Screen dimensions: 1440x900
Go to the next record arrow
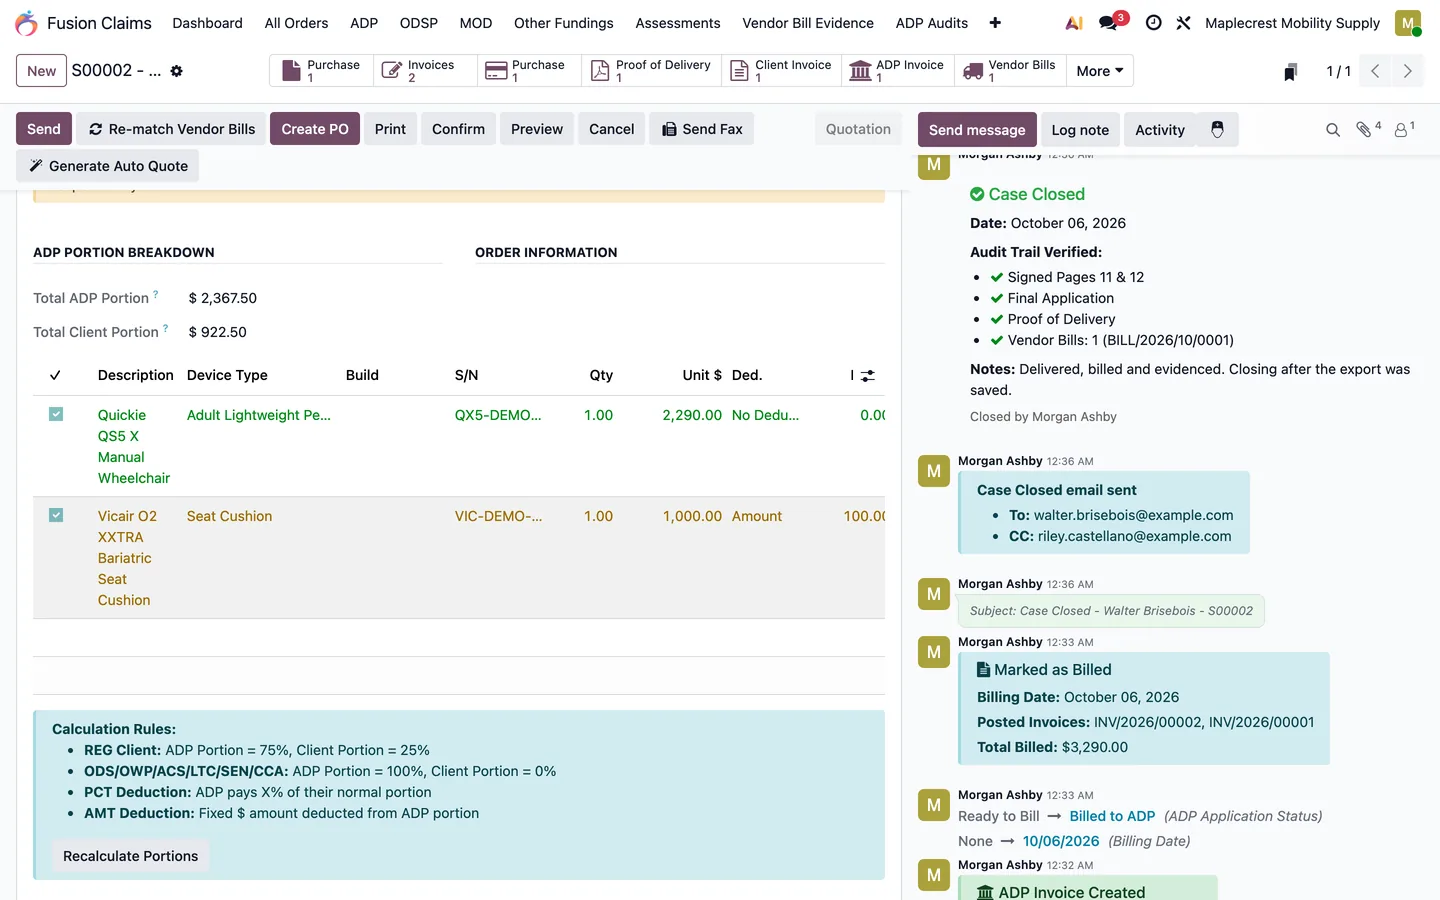[x=1407, y=71]
